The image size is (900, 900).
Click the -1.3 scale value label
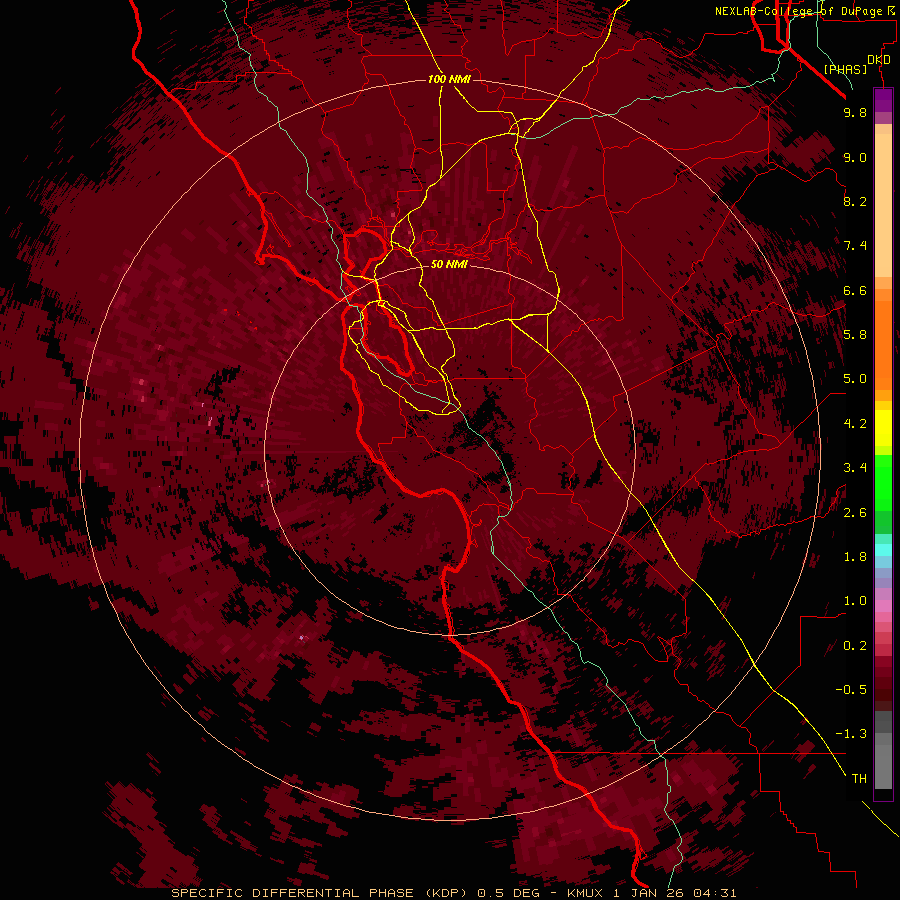[851, 734]
